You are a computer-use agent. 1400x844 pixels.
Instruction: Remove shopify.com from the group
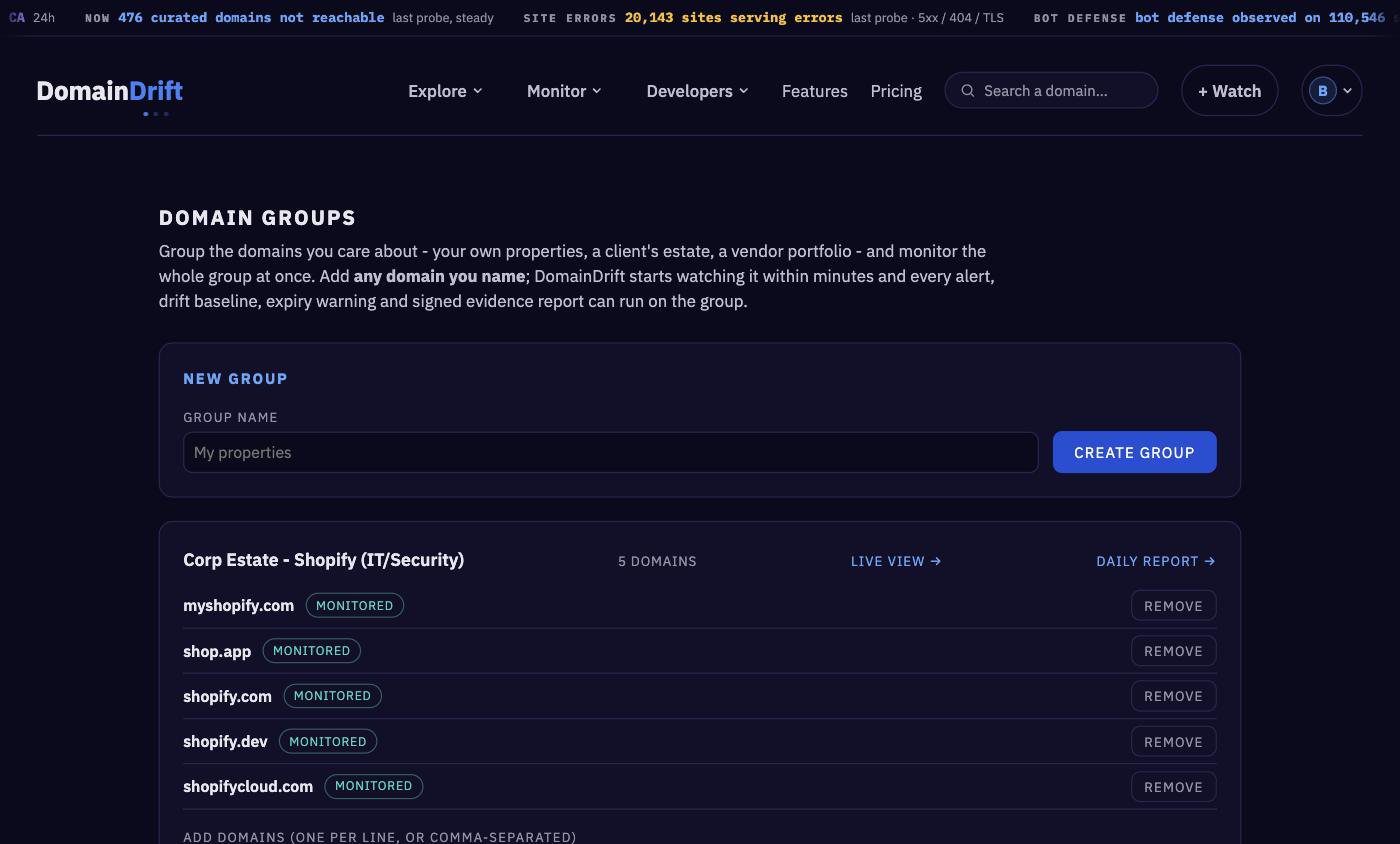coord(1173,696)
